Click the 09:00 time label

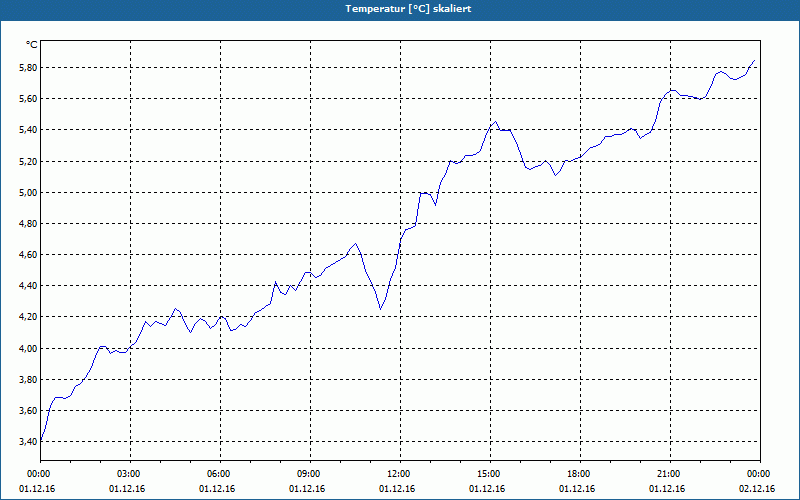tap(310, 474)
